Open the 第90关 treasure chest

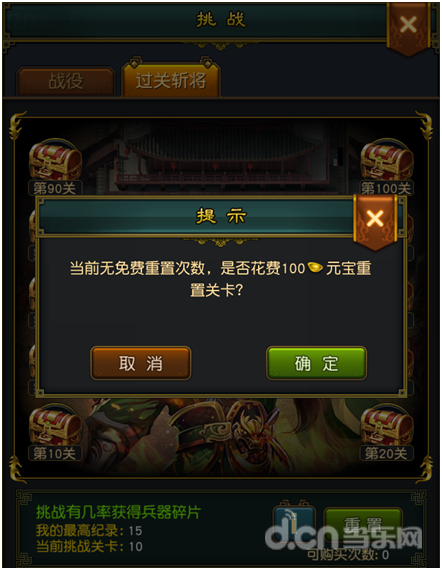click(x=55, y=160)
